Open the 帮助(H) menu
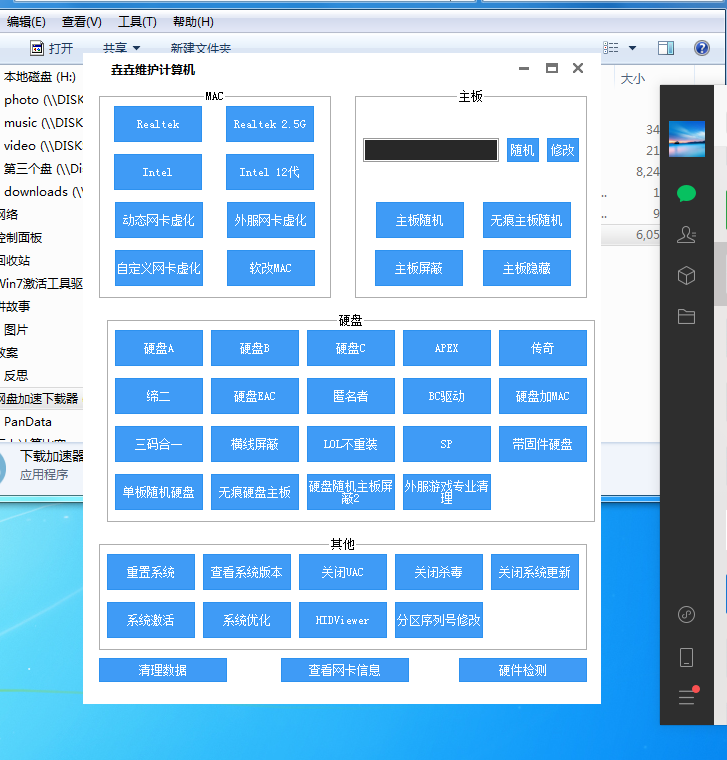 (193, 22)
